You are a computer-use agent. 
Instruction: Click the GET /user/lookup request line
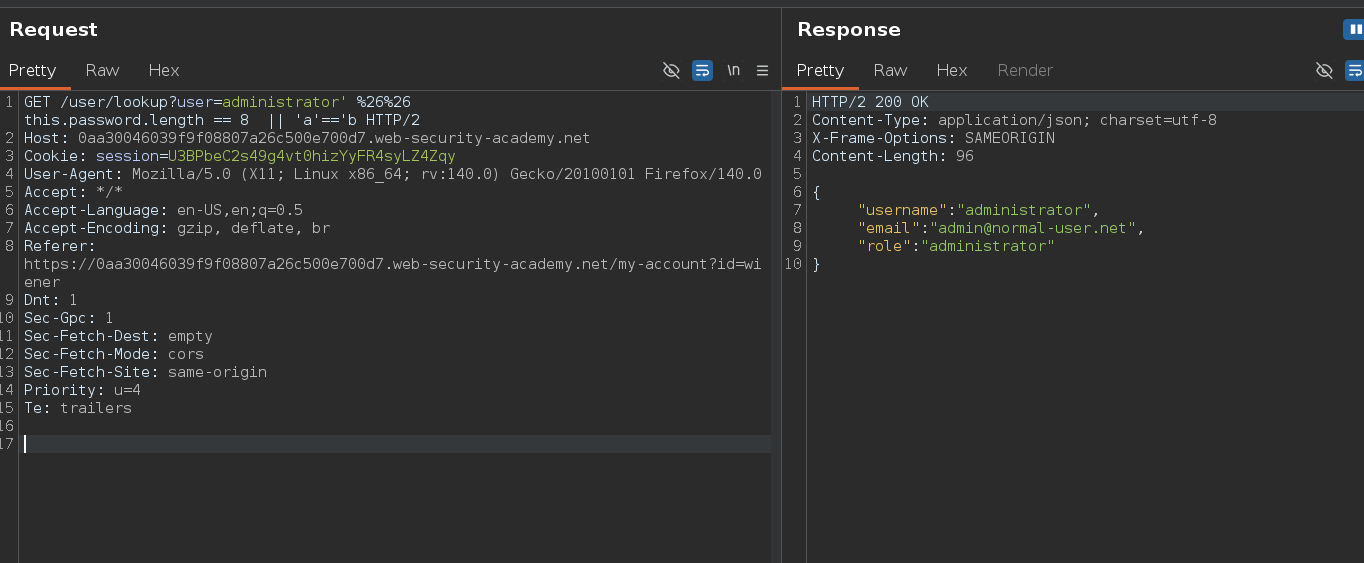coord(217,102)
